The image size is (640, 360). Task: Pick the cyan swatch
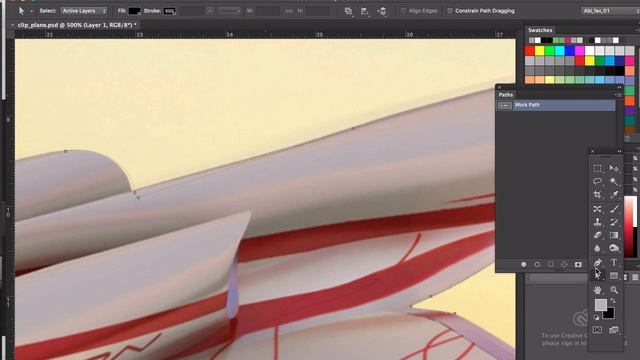pyautogui.click(x=560, y=51)
